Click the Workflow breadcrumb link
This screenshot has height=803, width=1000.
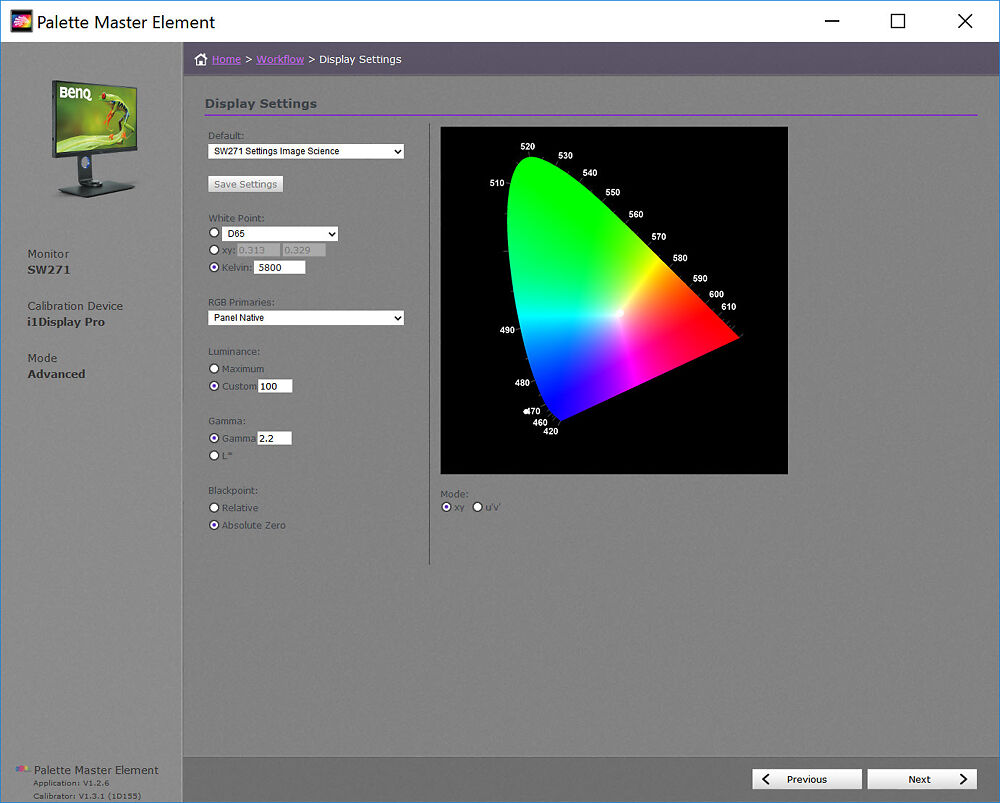[x=280, y=59]
